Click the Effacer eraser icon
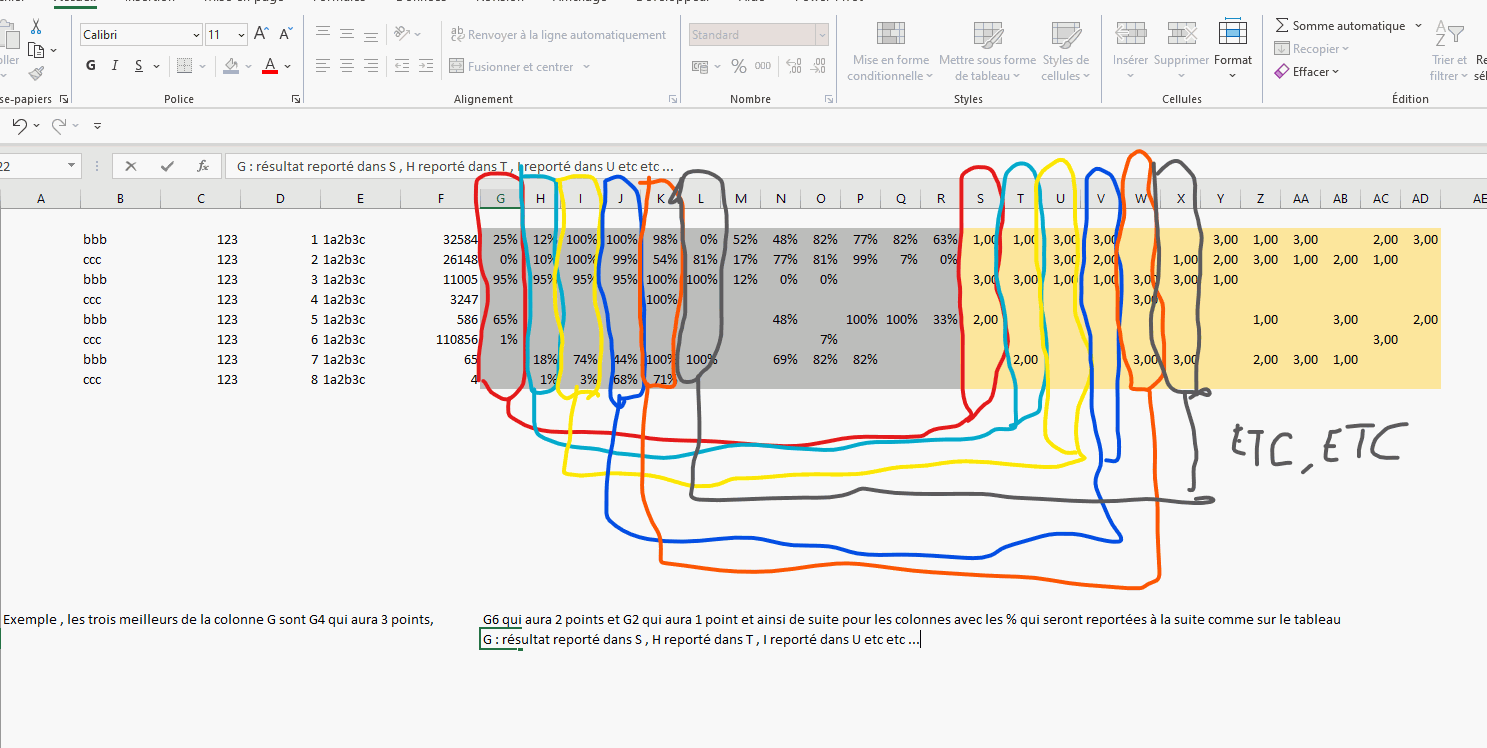Image resolution: width=1487 pixels, height=748 pixels. coord(1282,72)
